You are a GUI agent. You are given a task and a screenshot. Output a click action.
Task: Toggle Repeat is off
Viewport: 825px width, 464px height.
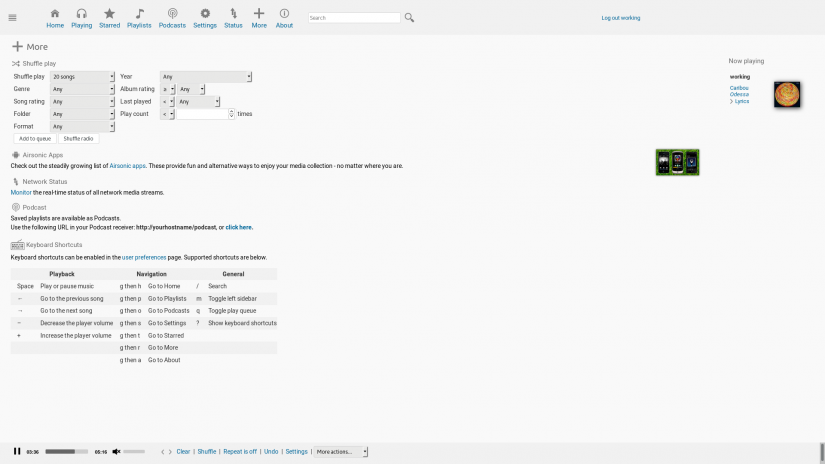click(x=240, y=451)
